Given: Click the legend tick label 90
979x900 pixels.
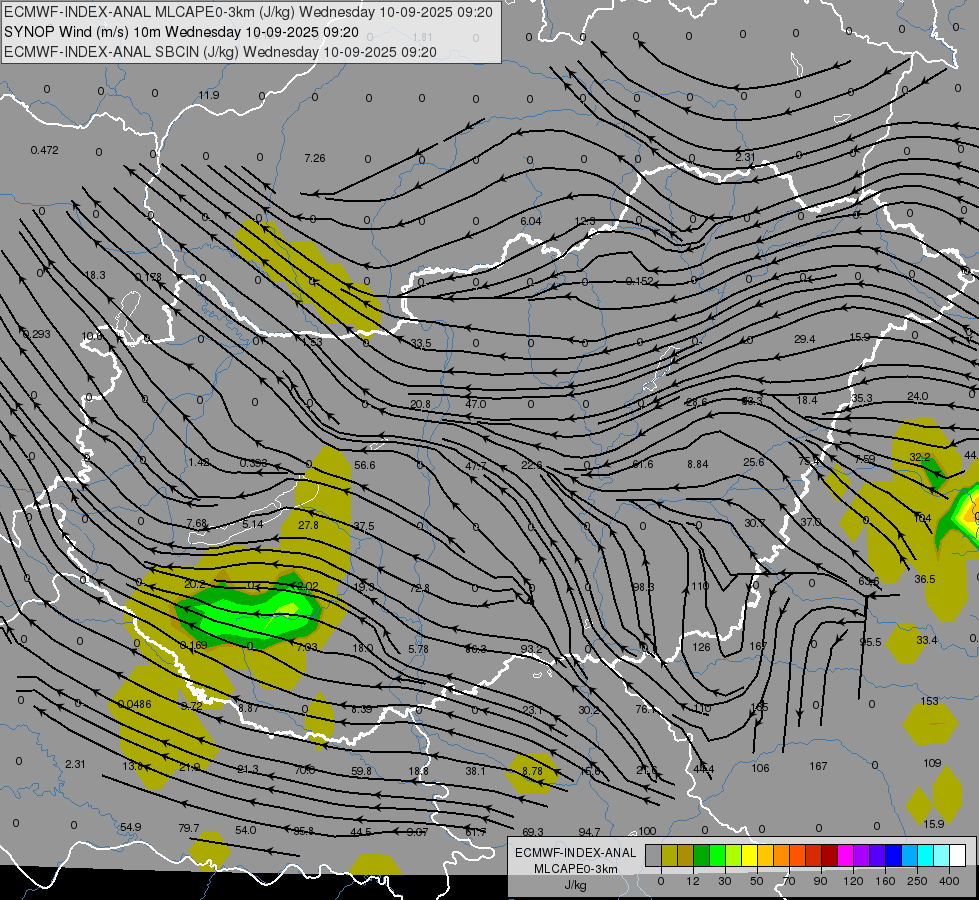Looking at the screenshot, I should [820, 881].
